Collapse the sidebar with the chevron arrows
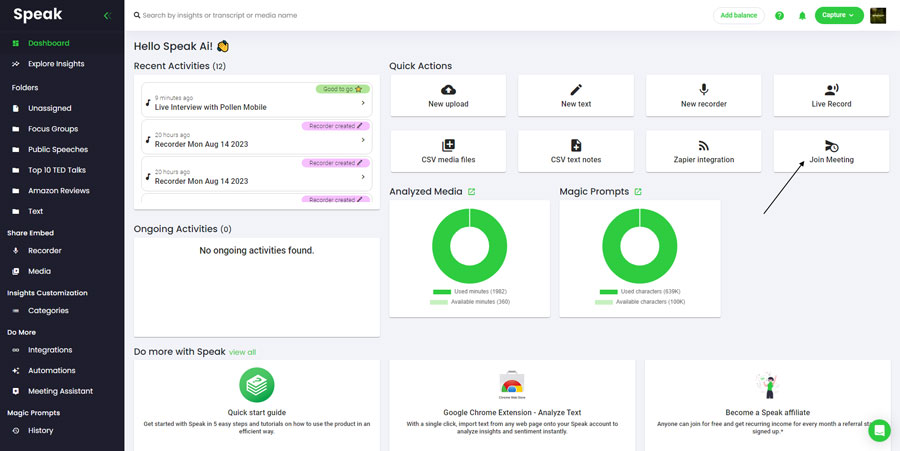The image size is (900, 451). pyautogui.click(x=107, y=16)
